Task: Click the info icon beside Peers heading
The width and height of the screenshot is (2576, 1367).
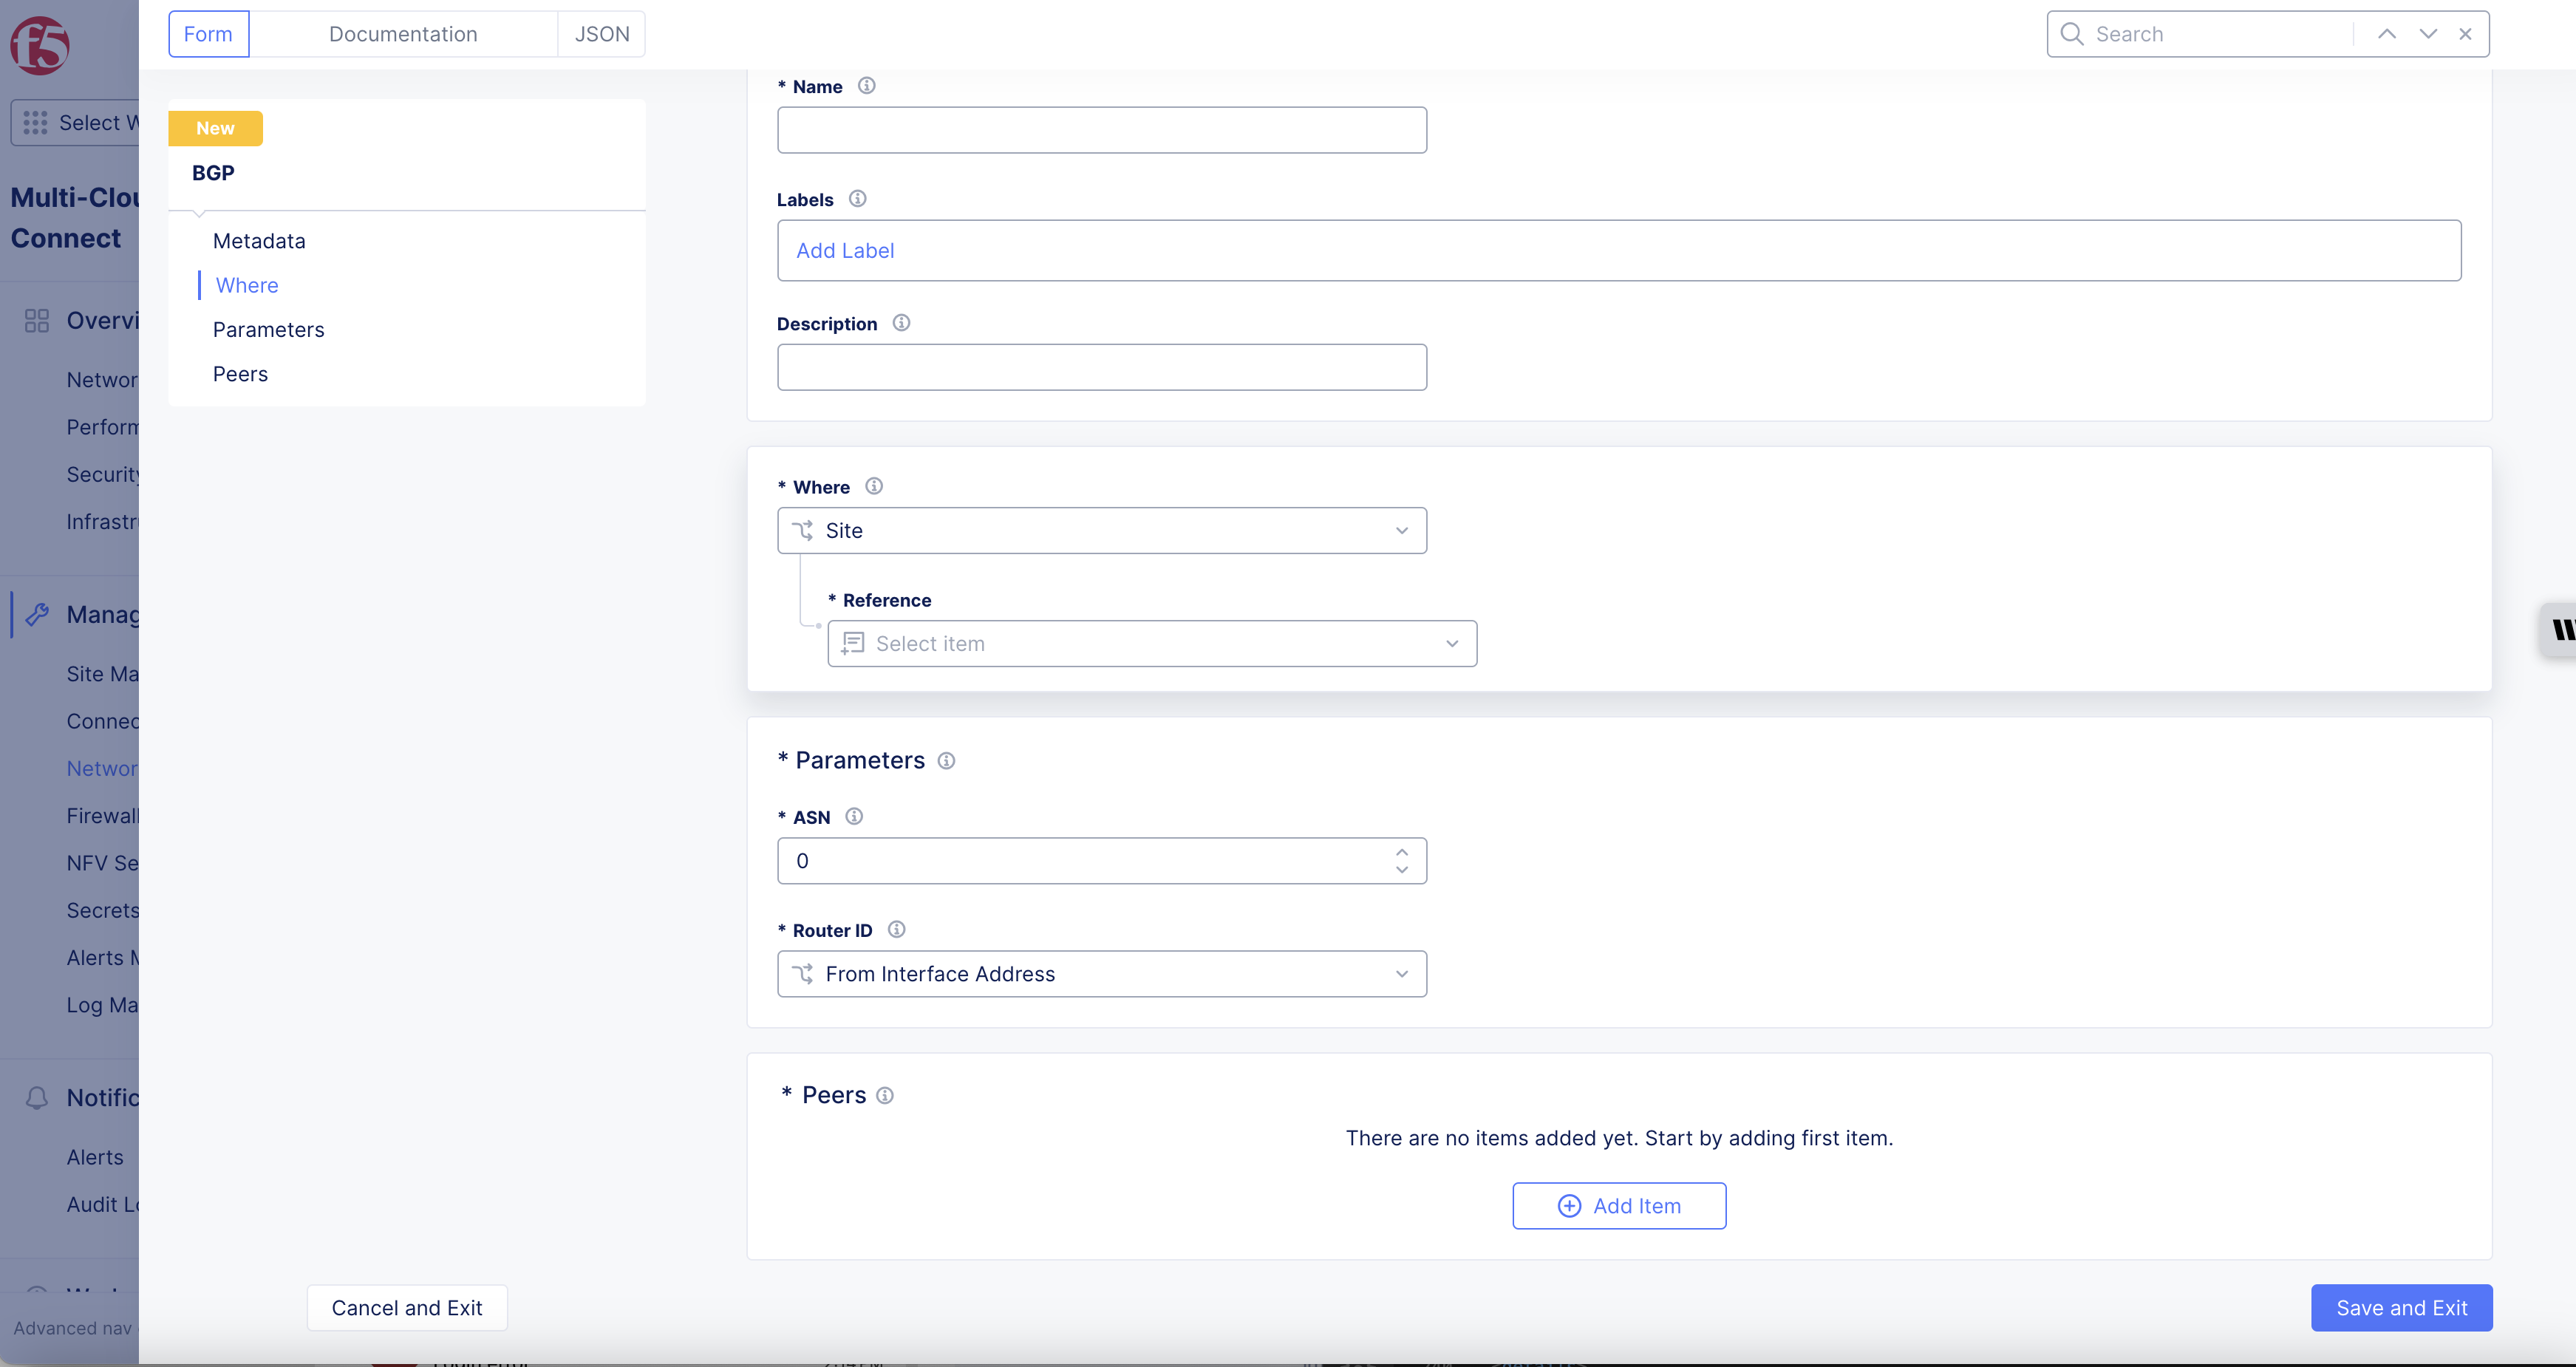Action: (884, 1096)
